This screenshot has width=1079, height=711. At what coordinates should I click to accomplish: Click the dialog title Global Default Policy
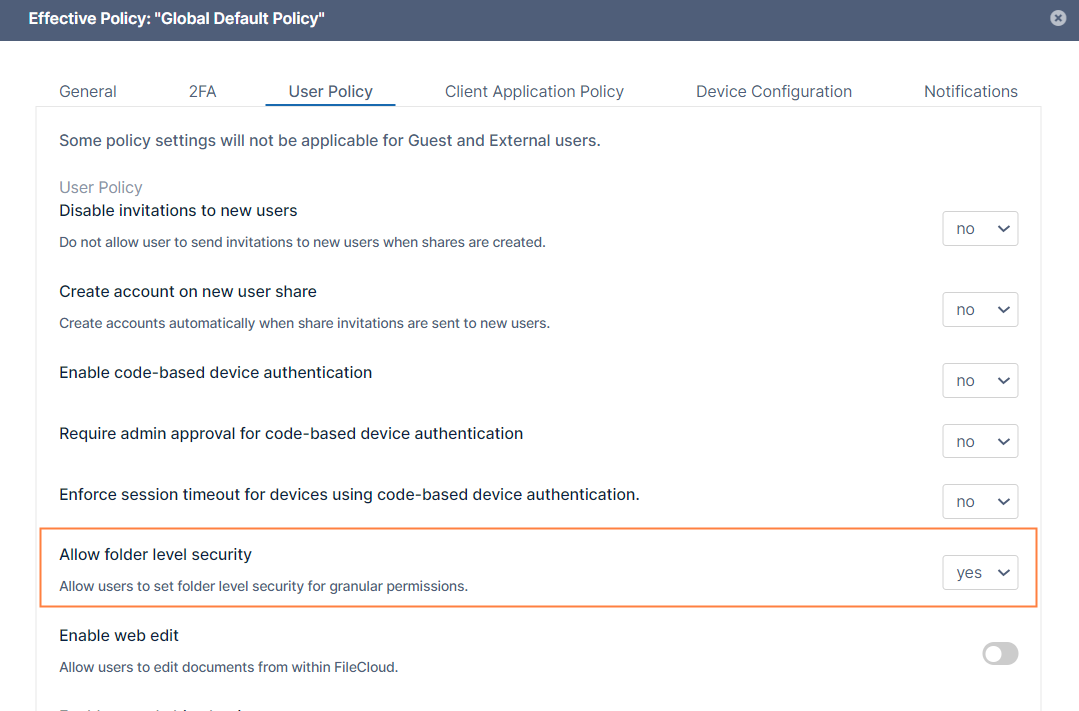click(176, 18)
